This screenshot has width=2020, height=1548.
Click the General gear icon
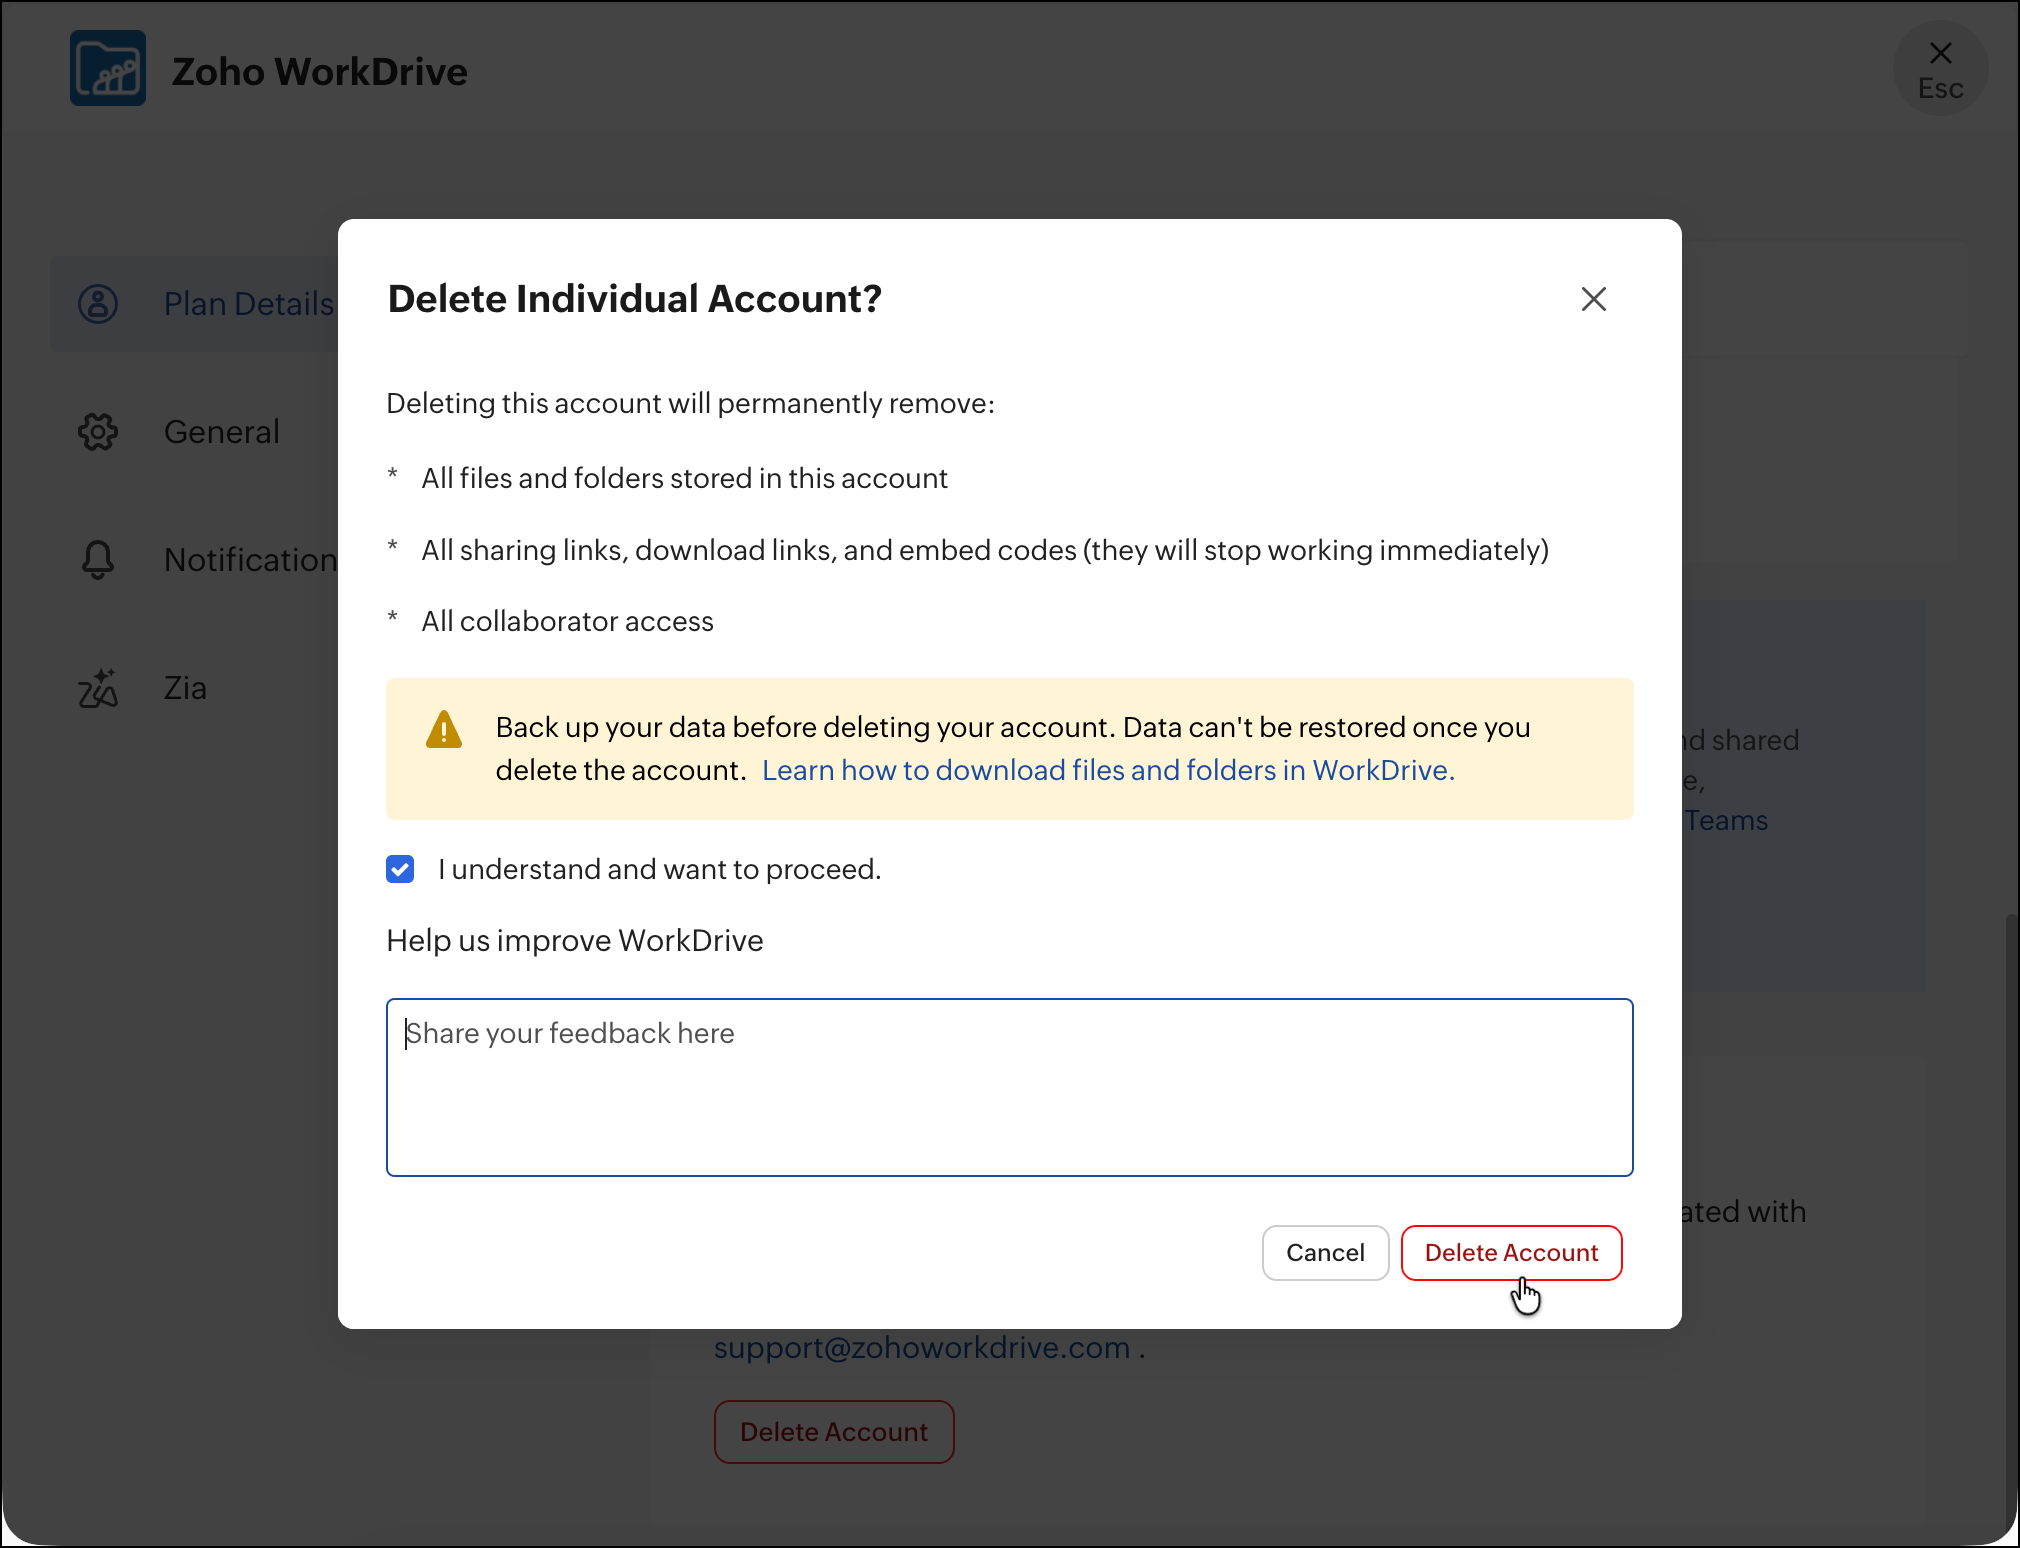(98, 432)
